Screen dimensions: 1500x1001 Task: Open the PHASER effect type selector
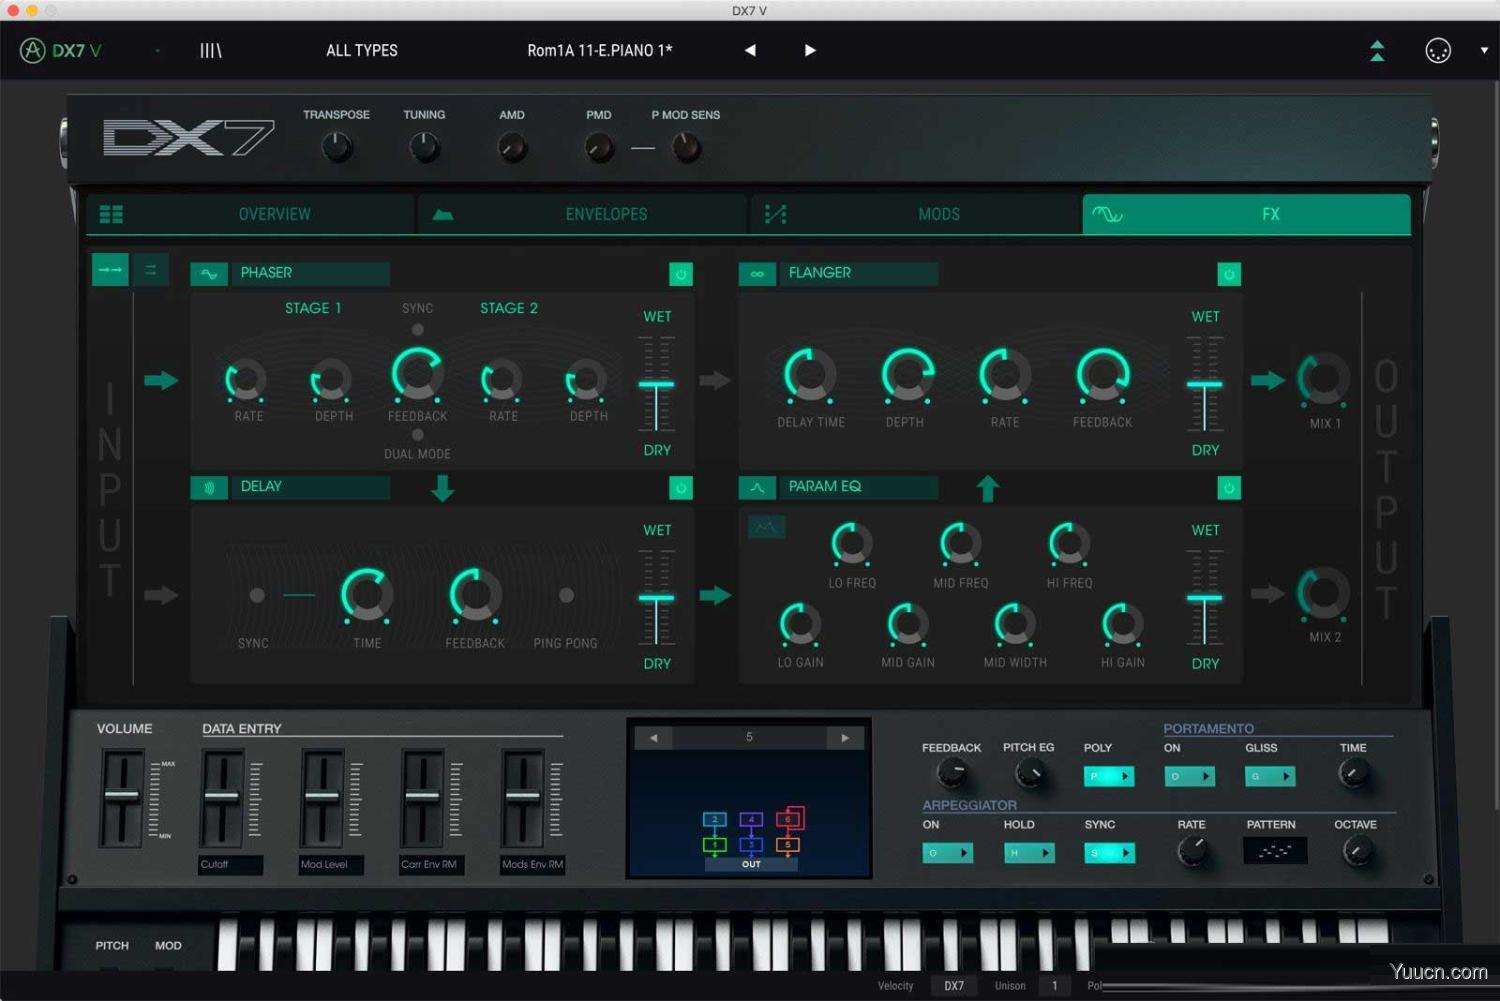(x=310, y=273)
